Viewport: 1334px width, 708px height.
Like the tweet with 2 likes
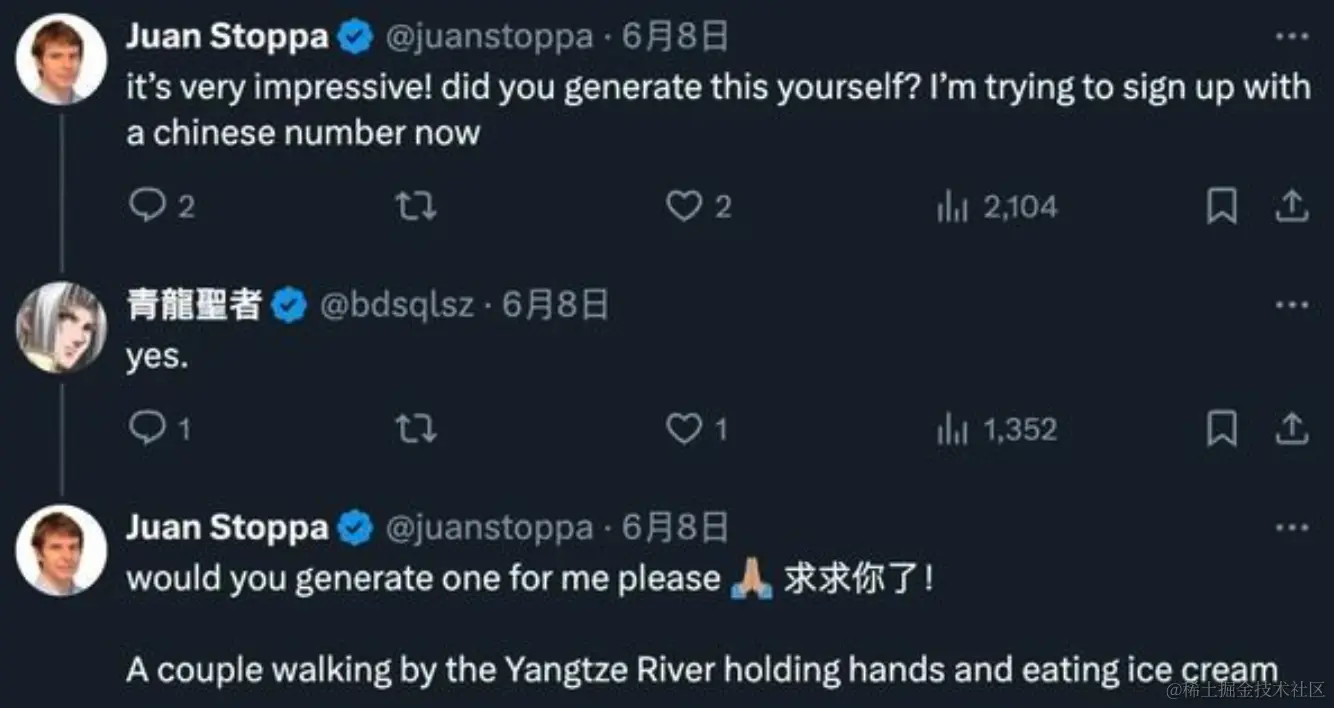point(686,206)
